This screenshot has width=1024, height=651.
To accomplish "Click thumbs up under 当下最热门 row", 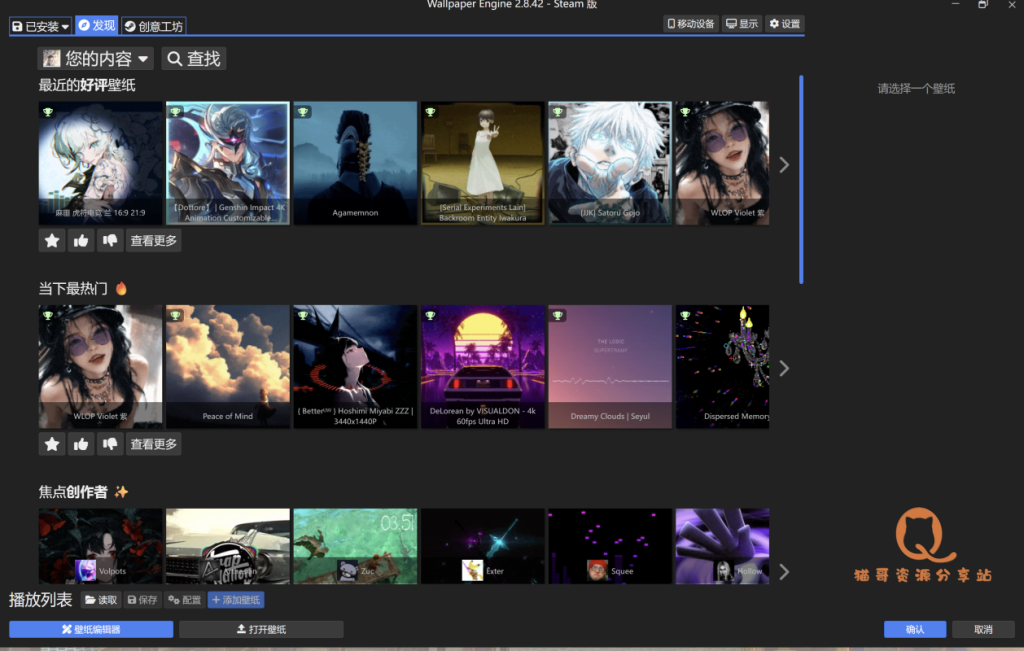I will [x=81, y=445].
